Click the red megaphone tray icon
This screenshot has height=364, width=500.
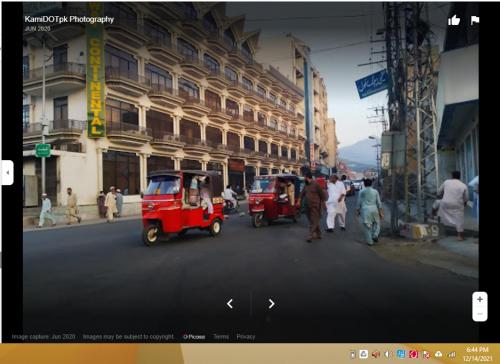tap(376, 354)
